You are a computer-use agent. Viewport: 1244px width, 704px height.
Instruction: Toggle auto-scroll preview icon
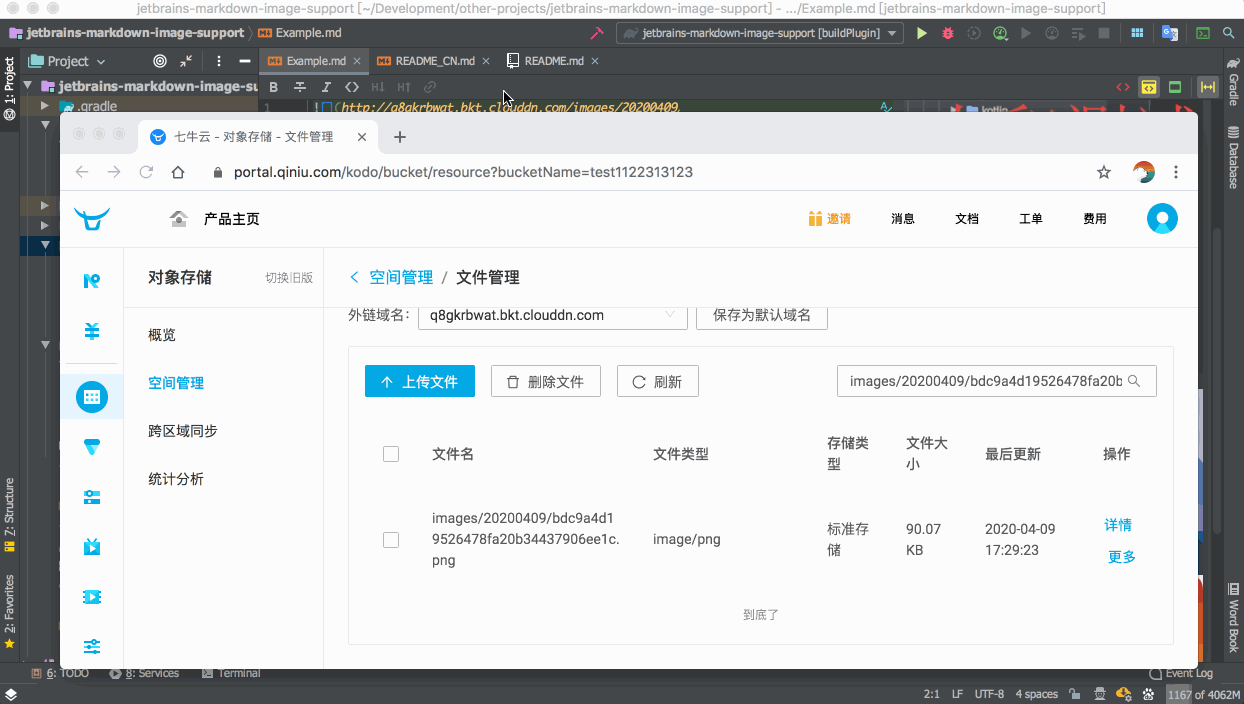1208,87
